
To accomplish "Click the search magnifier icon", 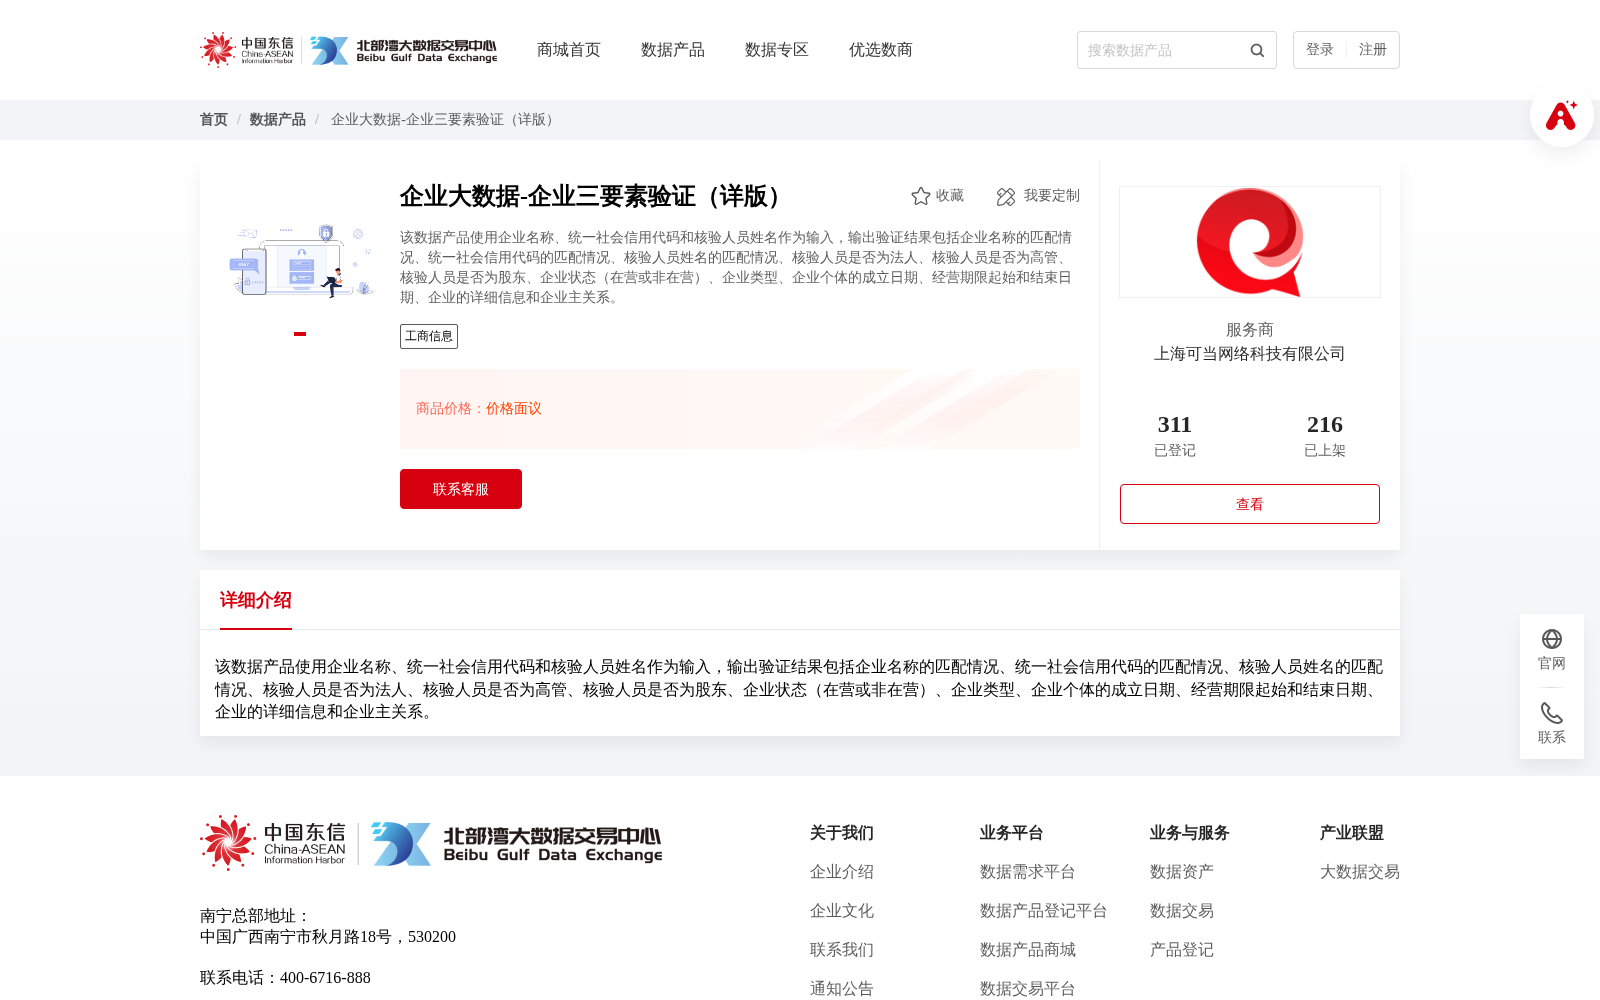I will [x=1256, y=50].
